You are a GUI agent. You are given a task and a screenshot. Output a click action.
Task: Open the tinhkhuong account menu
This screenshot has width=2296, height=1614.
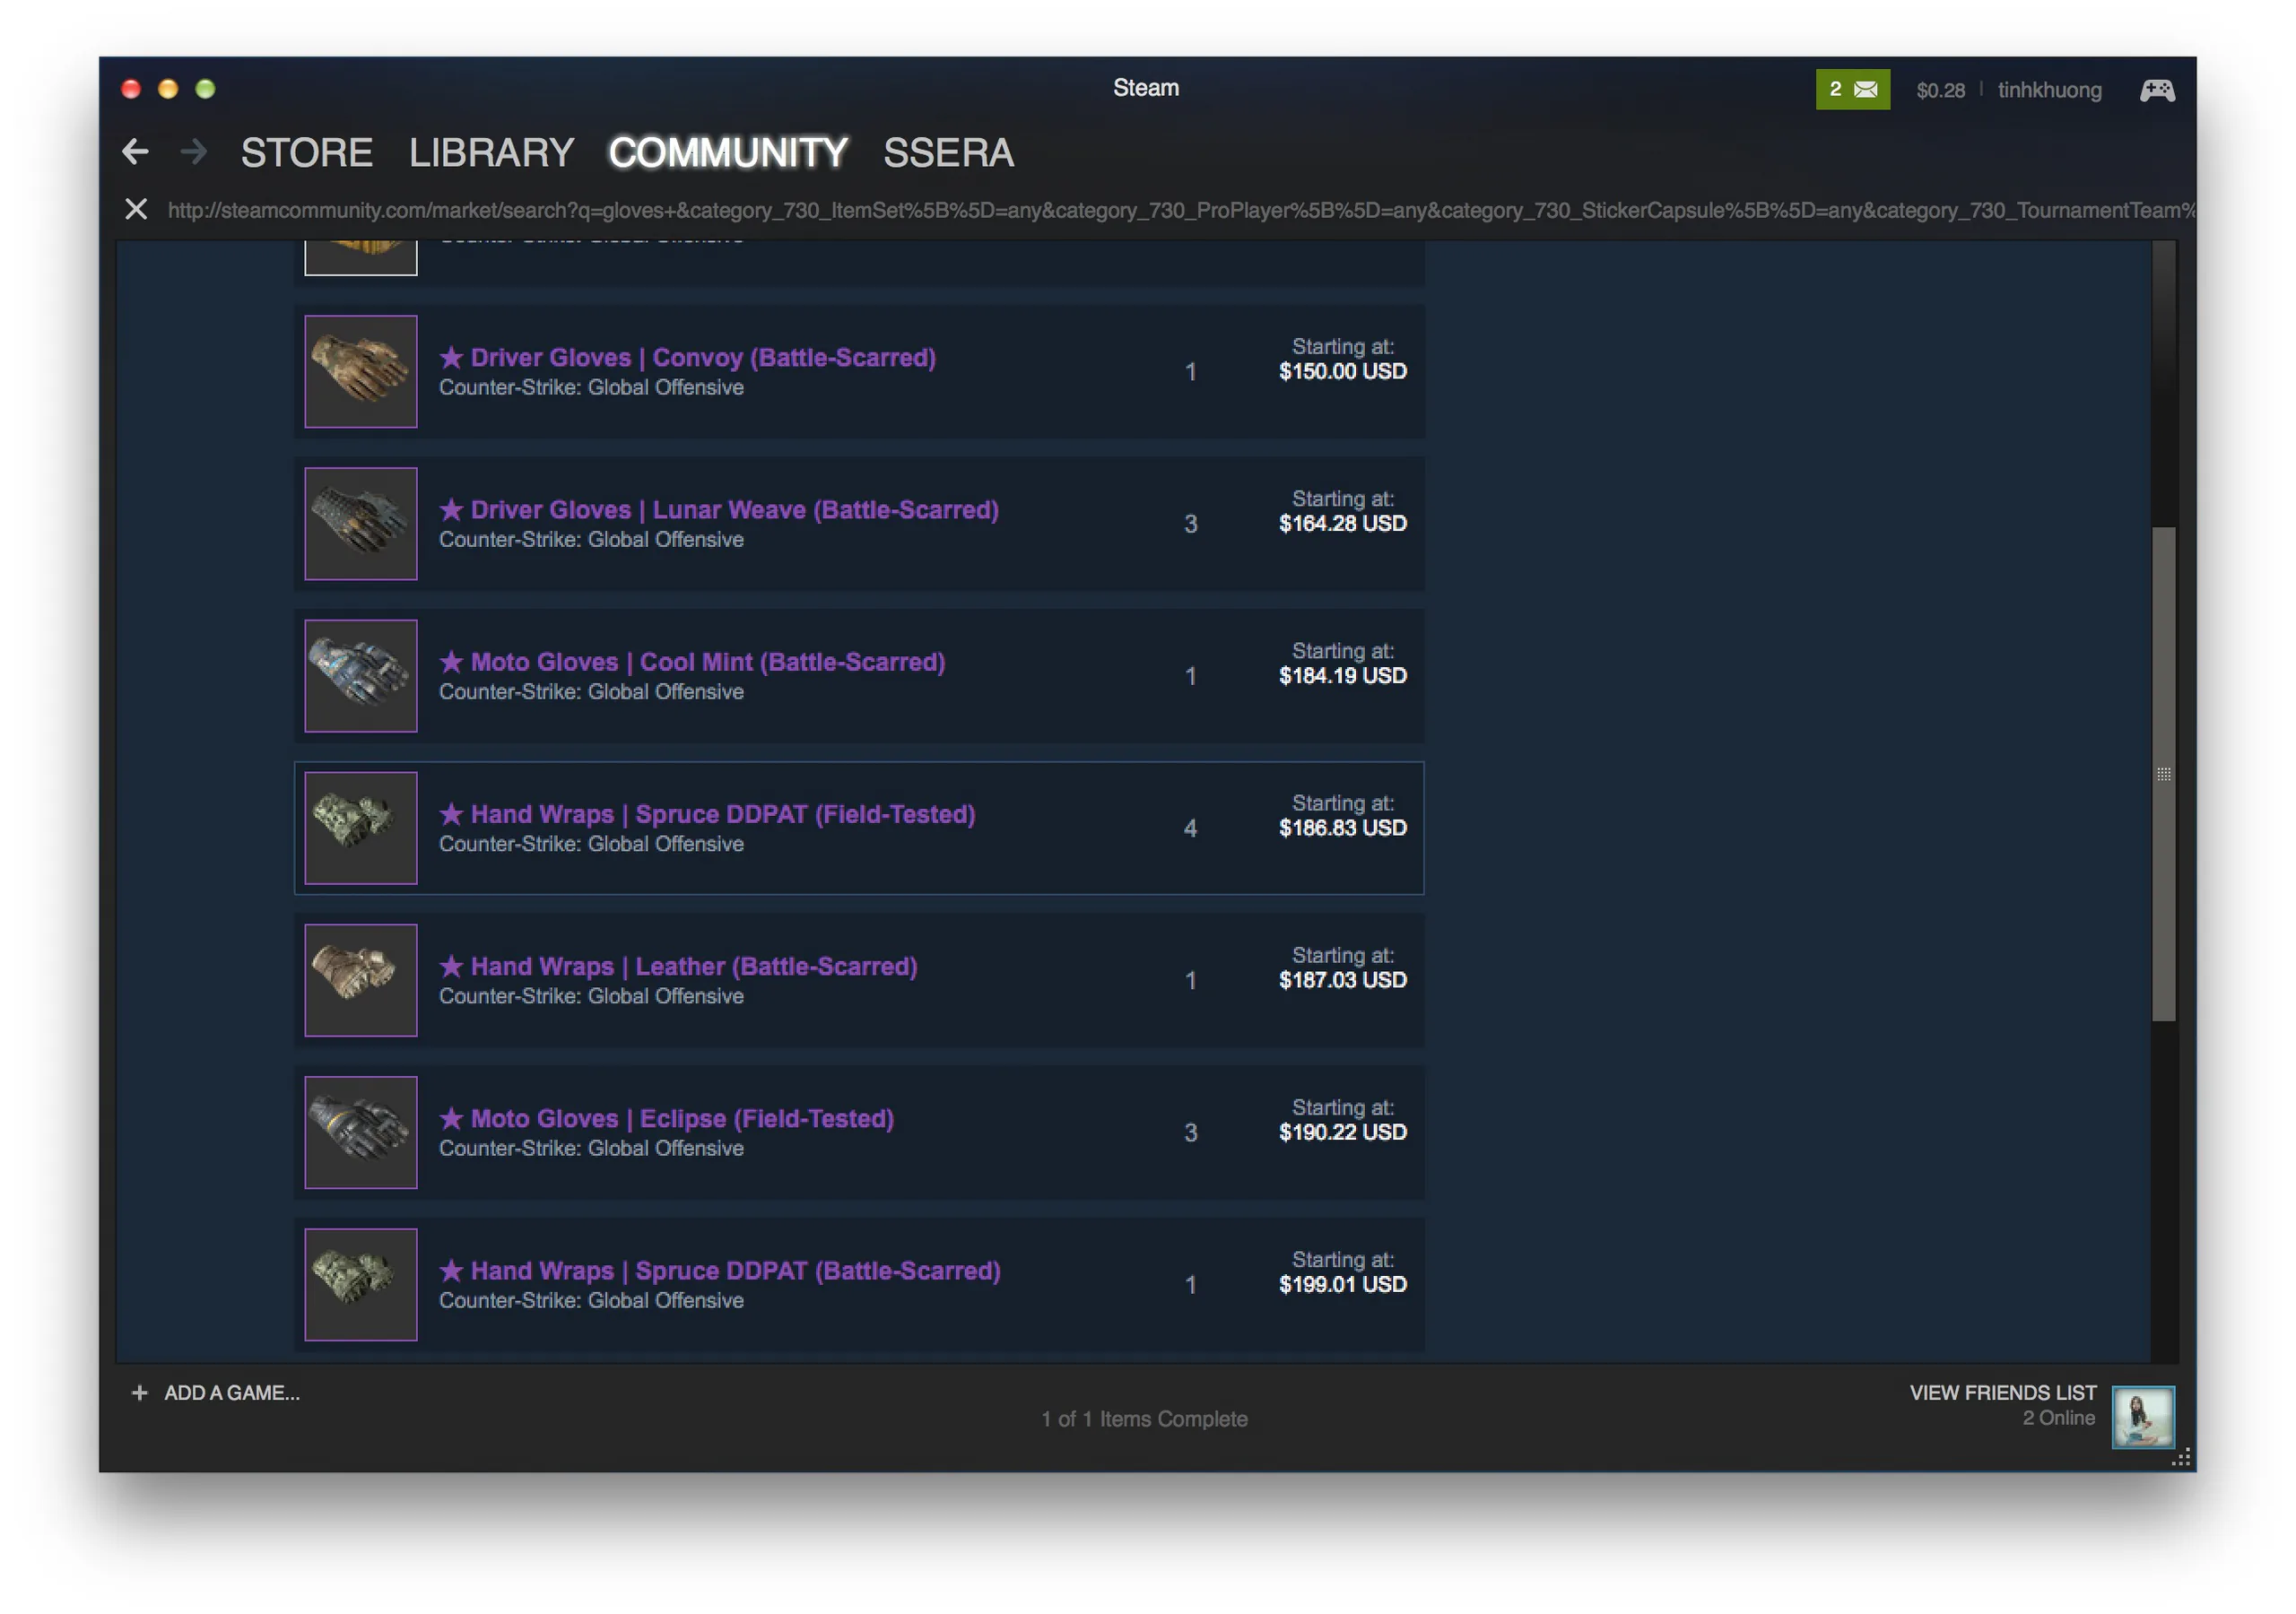click(x=2049, y=90)
